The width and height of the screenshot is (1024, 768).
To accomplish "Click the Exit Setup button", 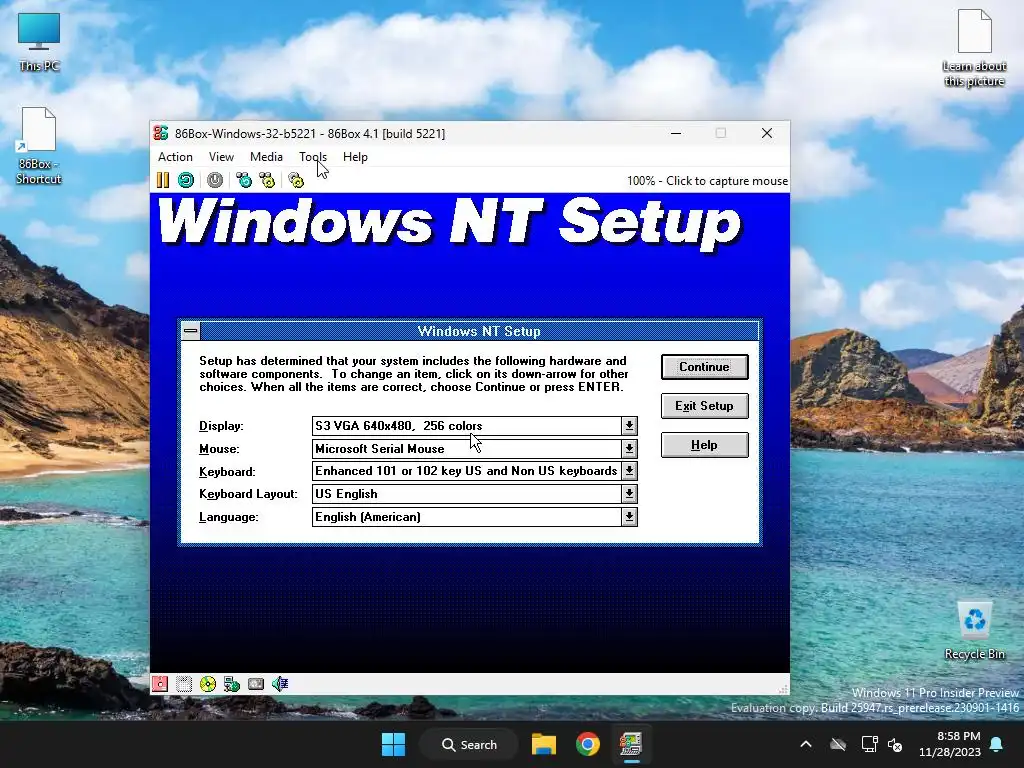I will (x=705, y=406).
